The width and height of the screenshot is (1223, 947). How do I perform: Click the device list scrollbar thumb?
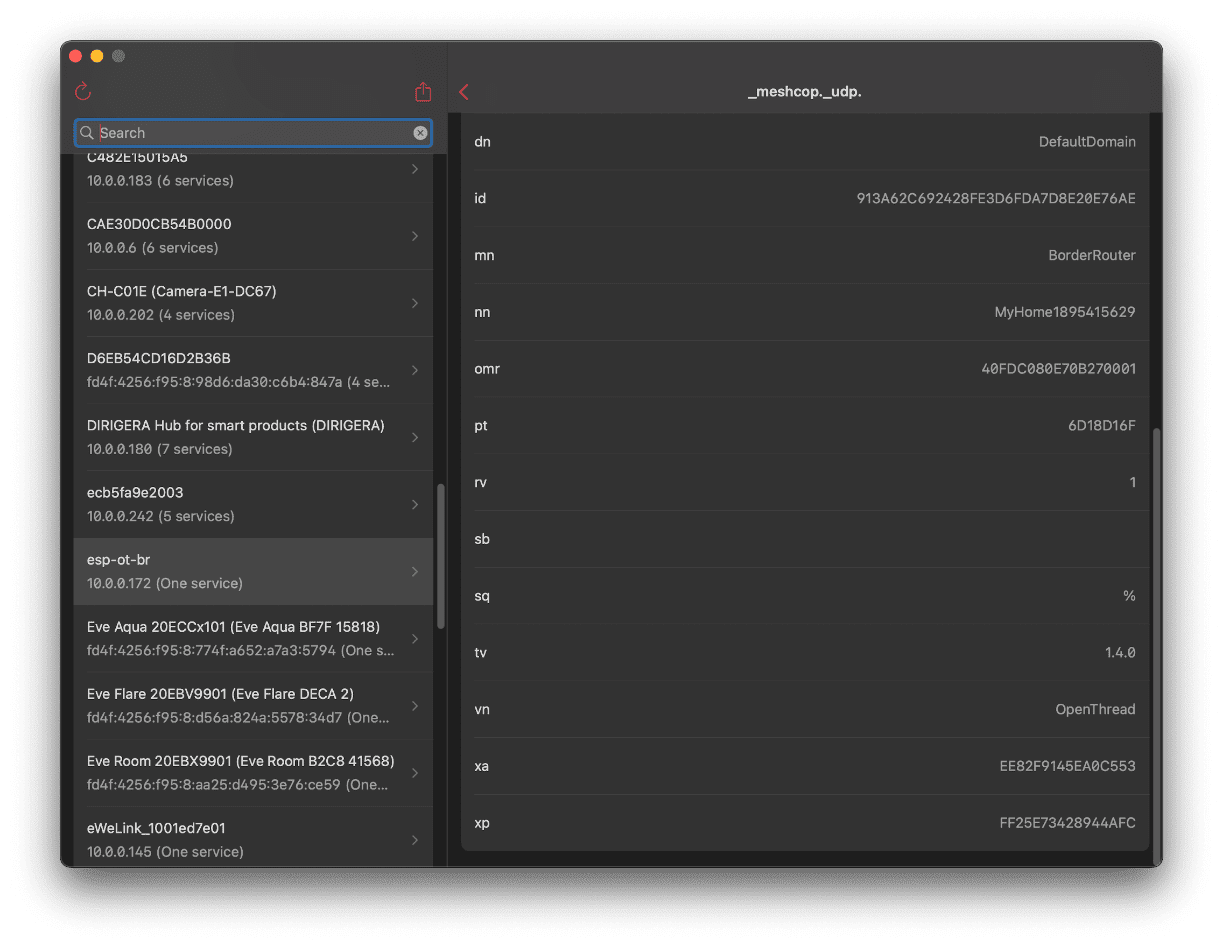tap(439, 555)
